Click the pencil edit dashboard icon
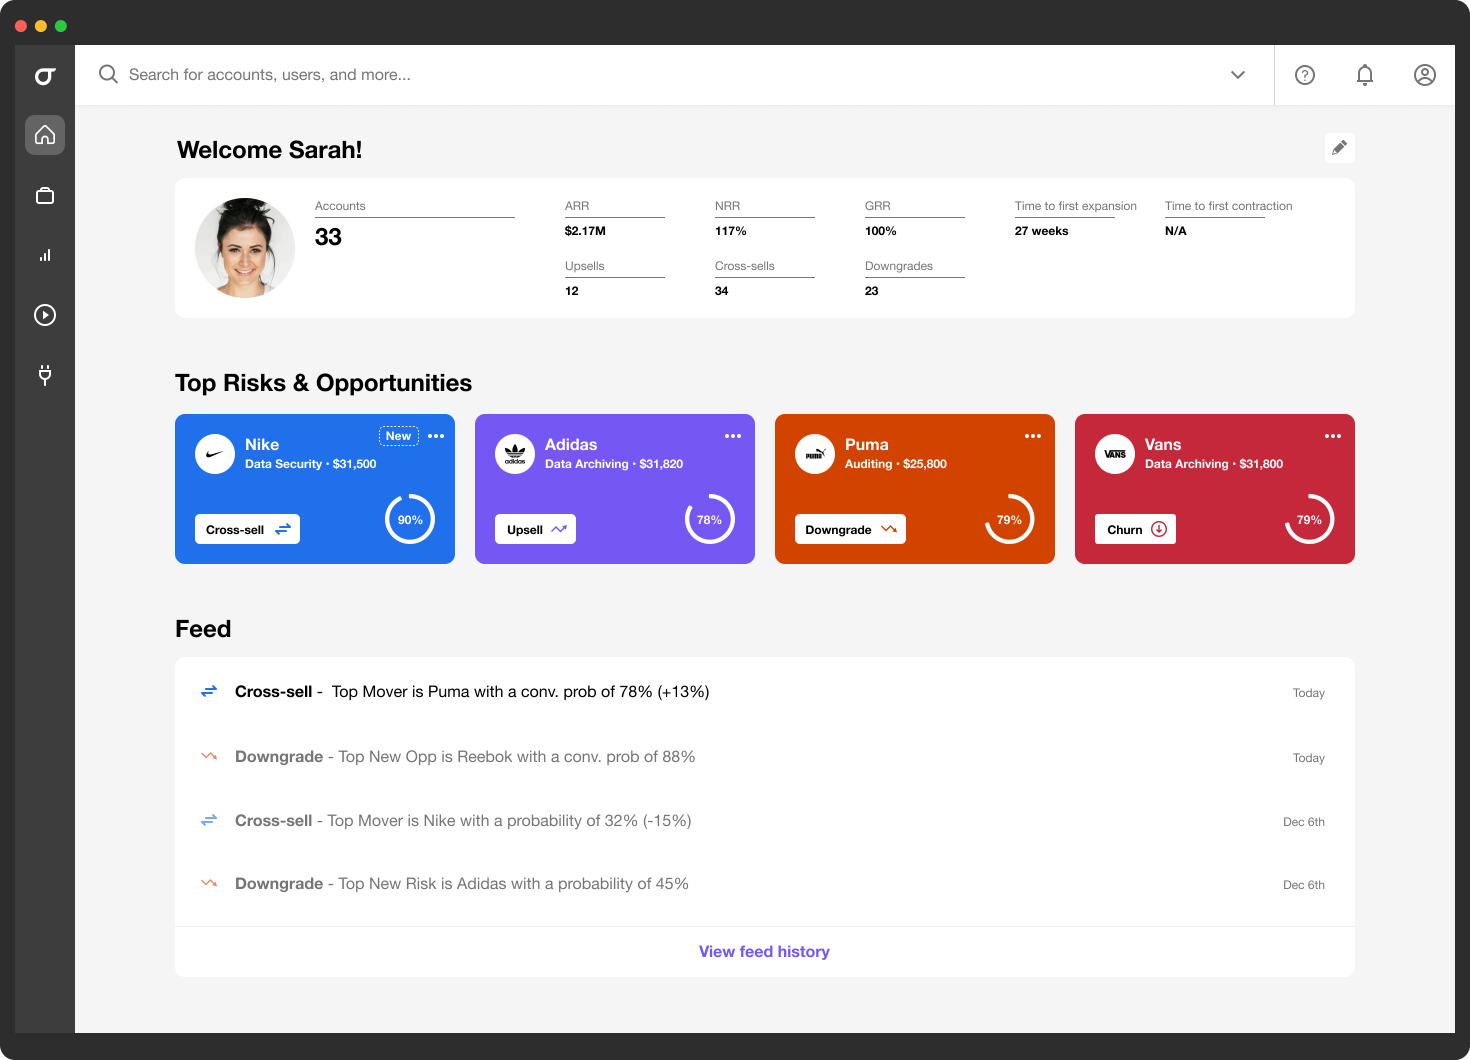 coord(1340,148)
